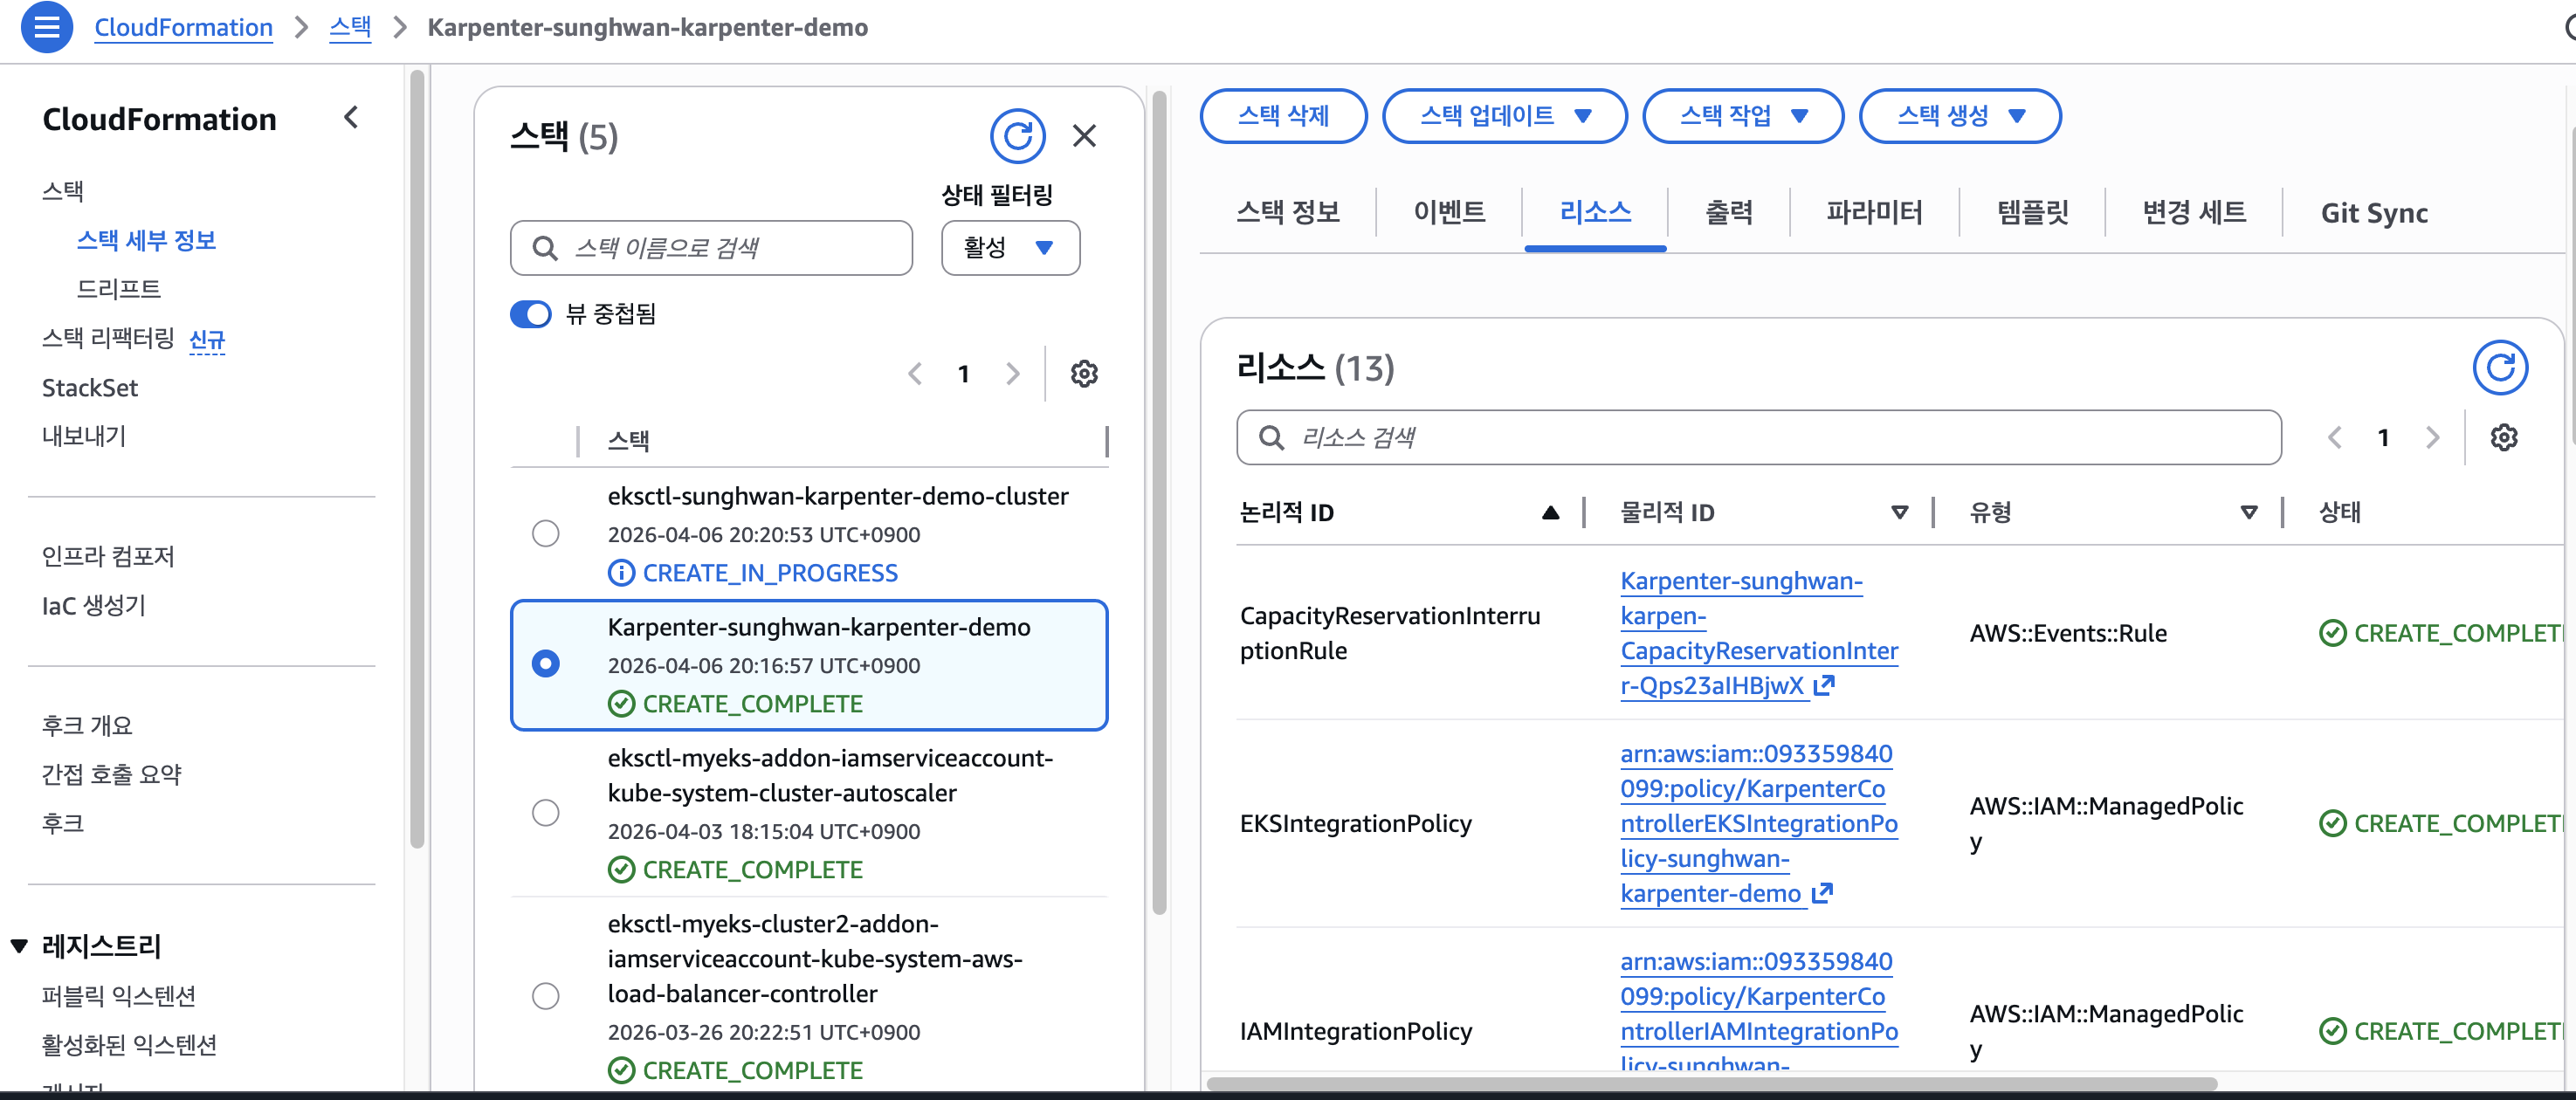Select Karpenter-sunghwan-karpenter-demo stack radio

click(546, 664)
